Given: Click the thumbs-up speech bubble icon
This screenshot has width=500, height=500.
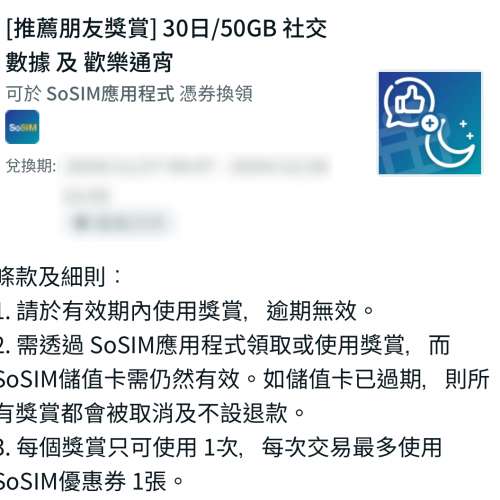Looking at the screenshot, I should point(408,104).
